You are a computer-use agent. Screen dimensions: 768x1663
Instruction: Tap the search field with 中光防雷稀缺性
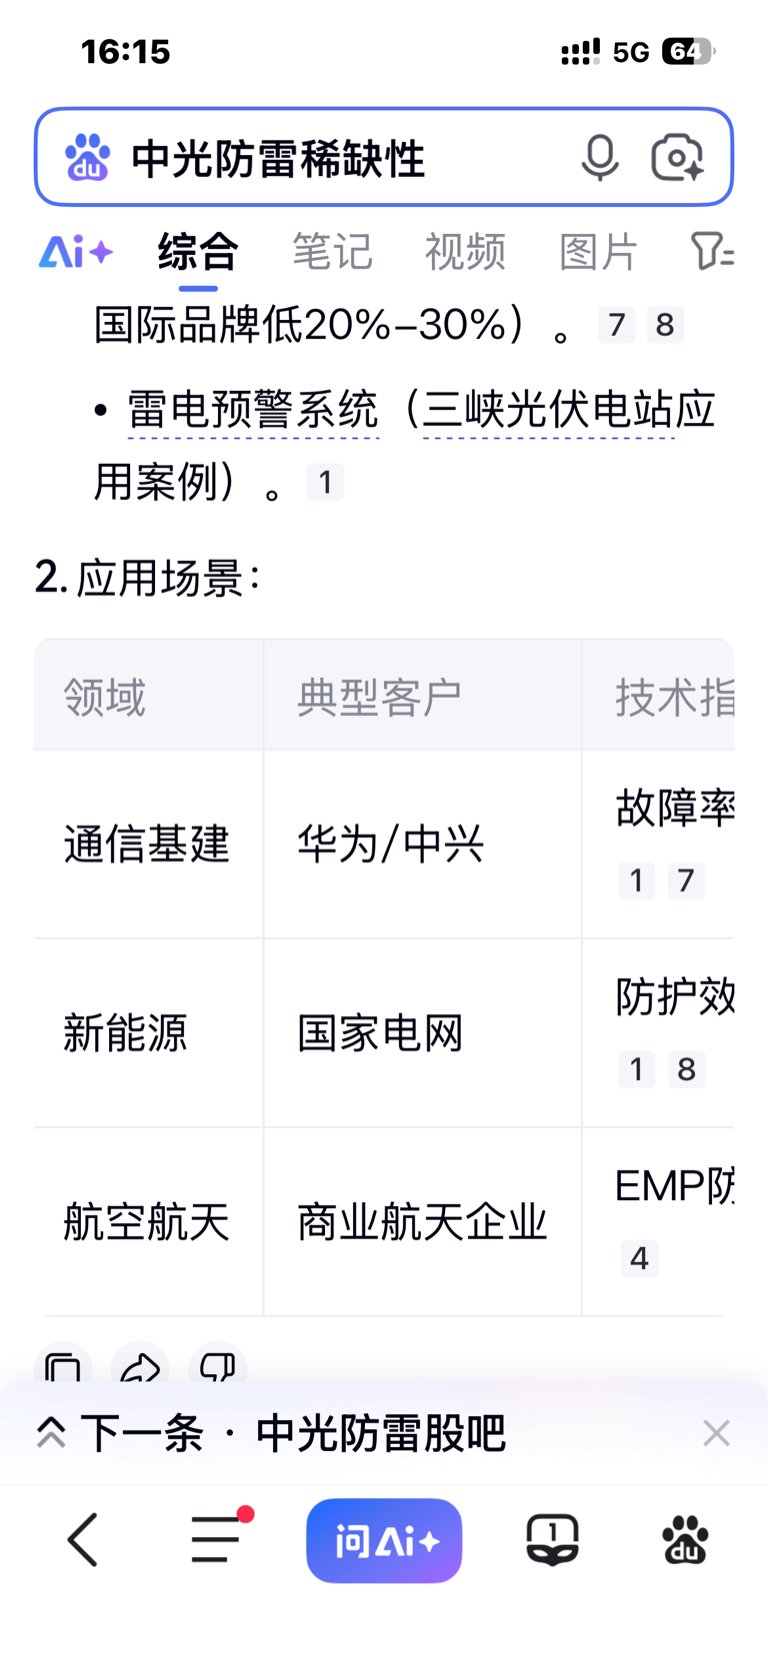click(350, 158)
